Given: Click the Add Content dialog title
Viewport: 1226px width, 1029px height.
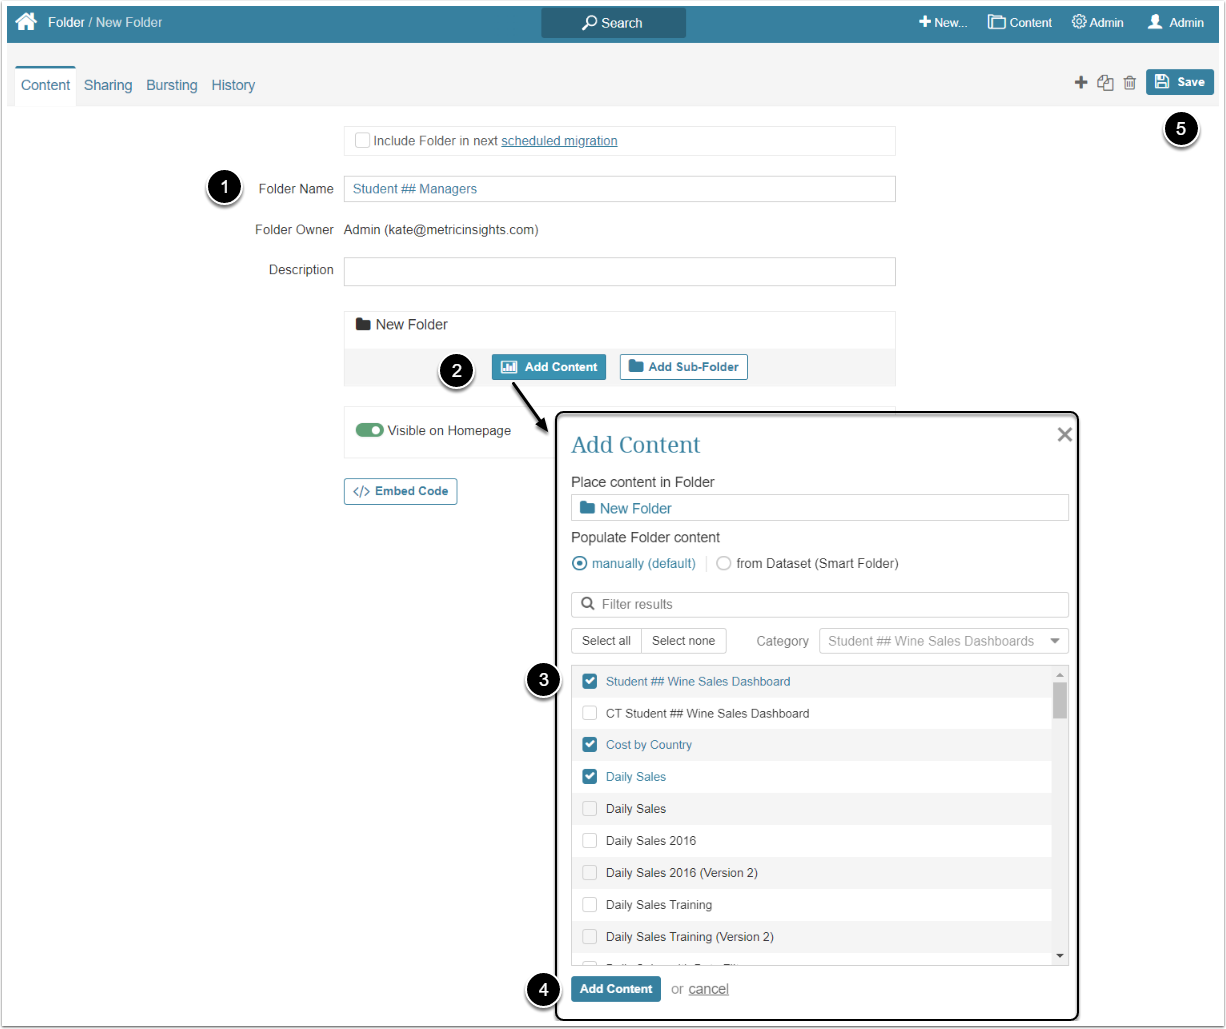Looking at the screenshot, I should (636, 445).
